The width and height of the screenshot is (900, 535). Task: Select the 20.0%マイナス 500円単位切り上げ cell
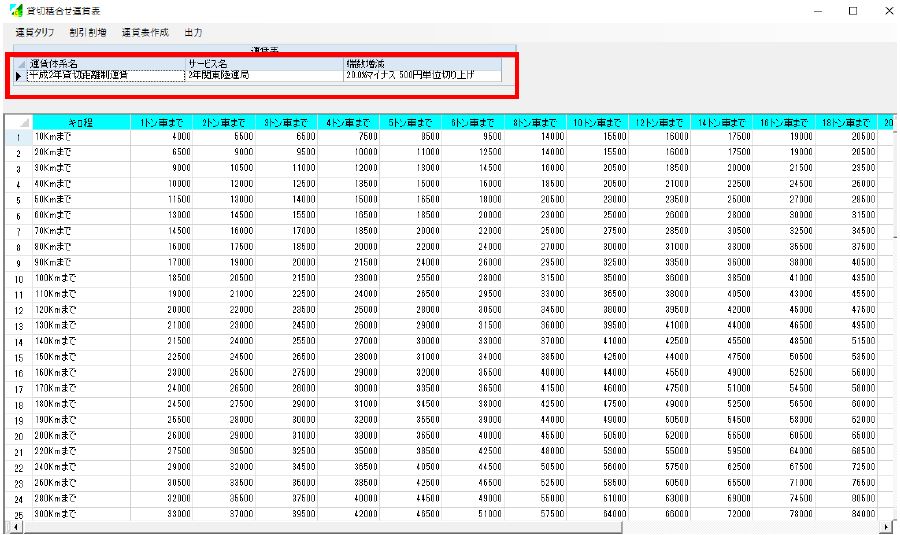422,75
